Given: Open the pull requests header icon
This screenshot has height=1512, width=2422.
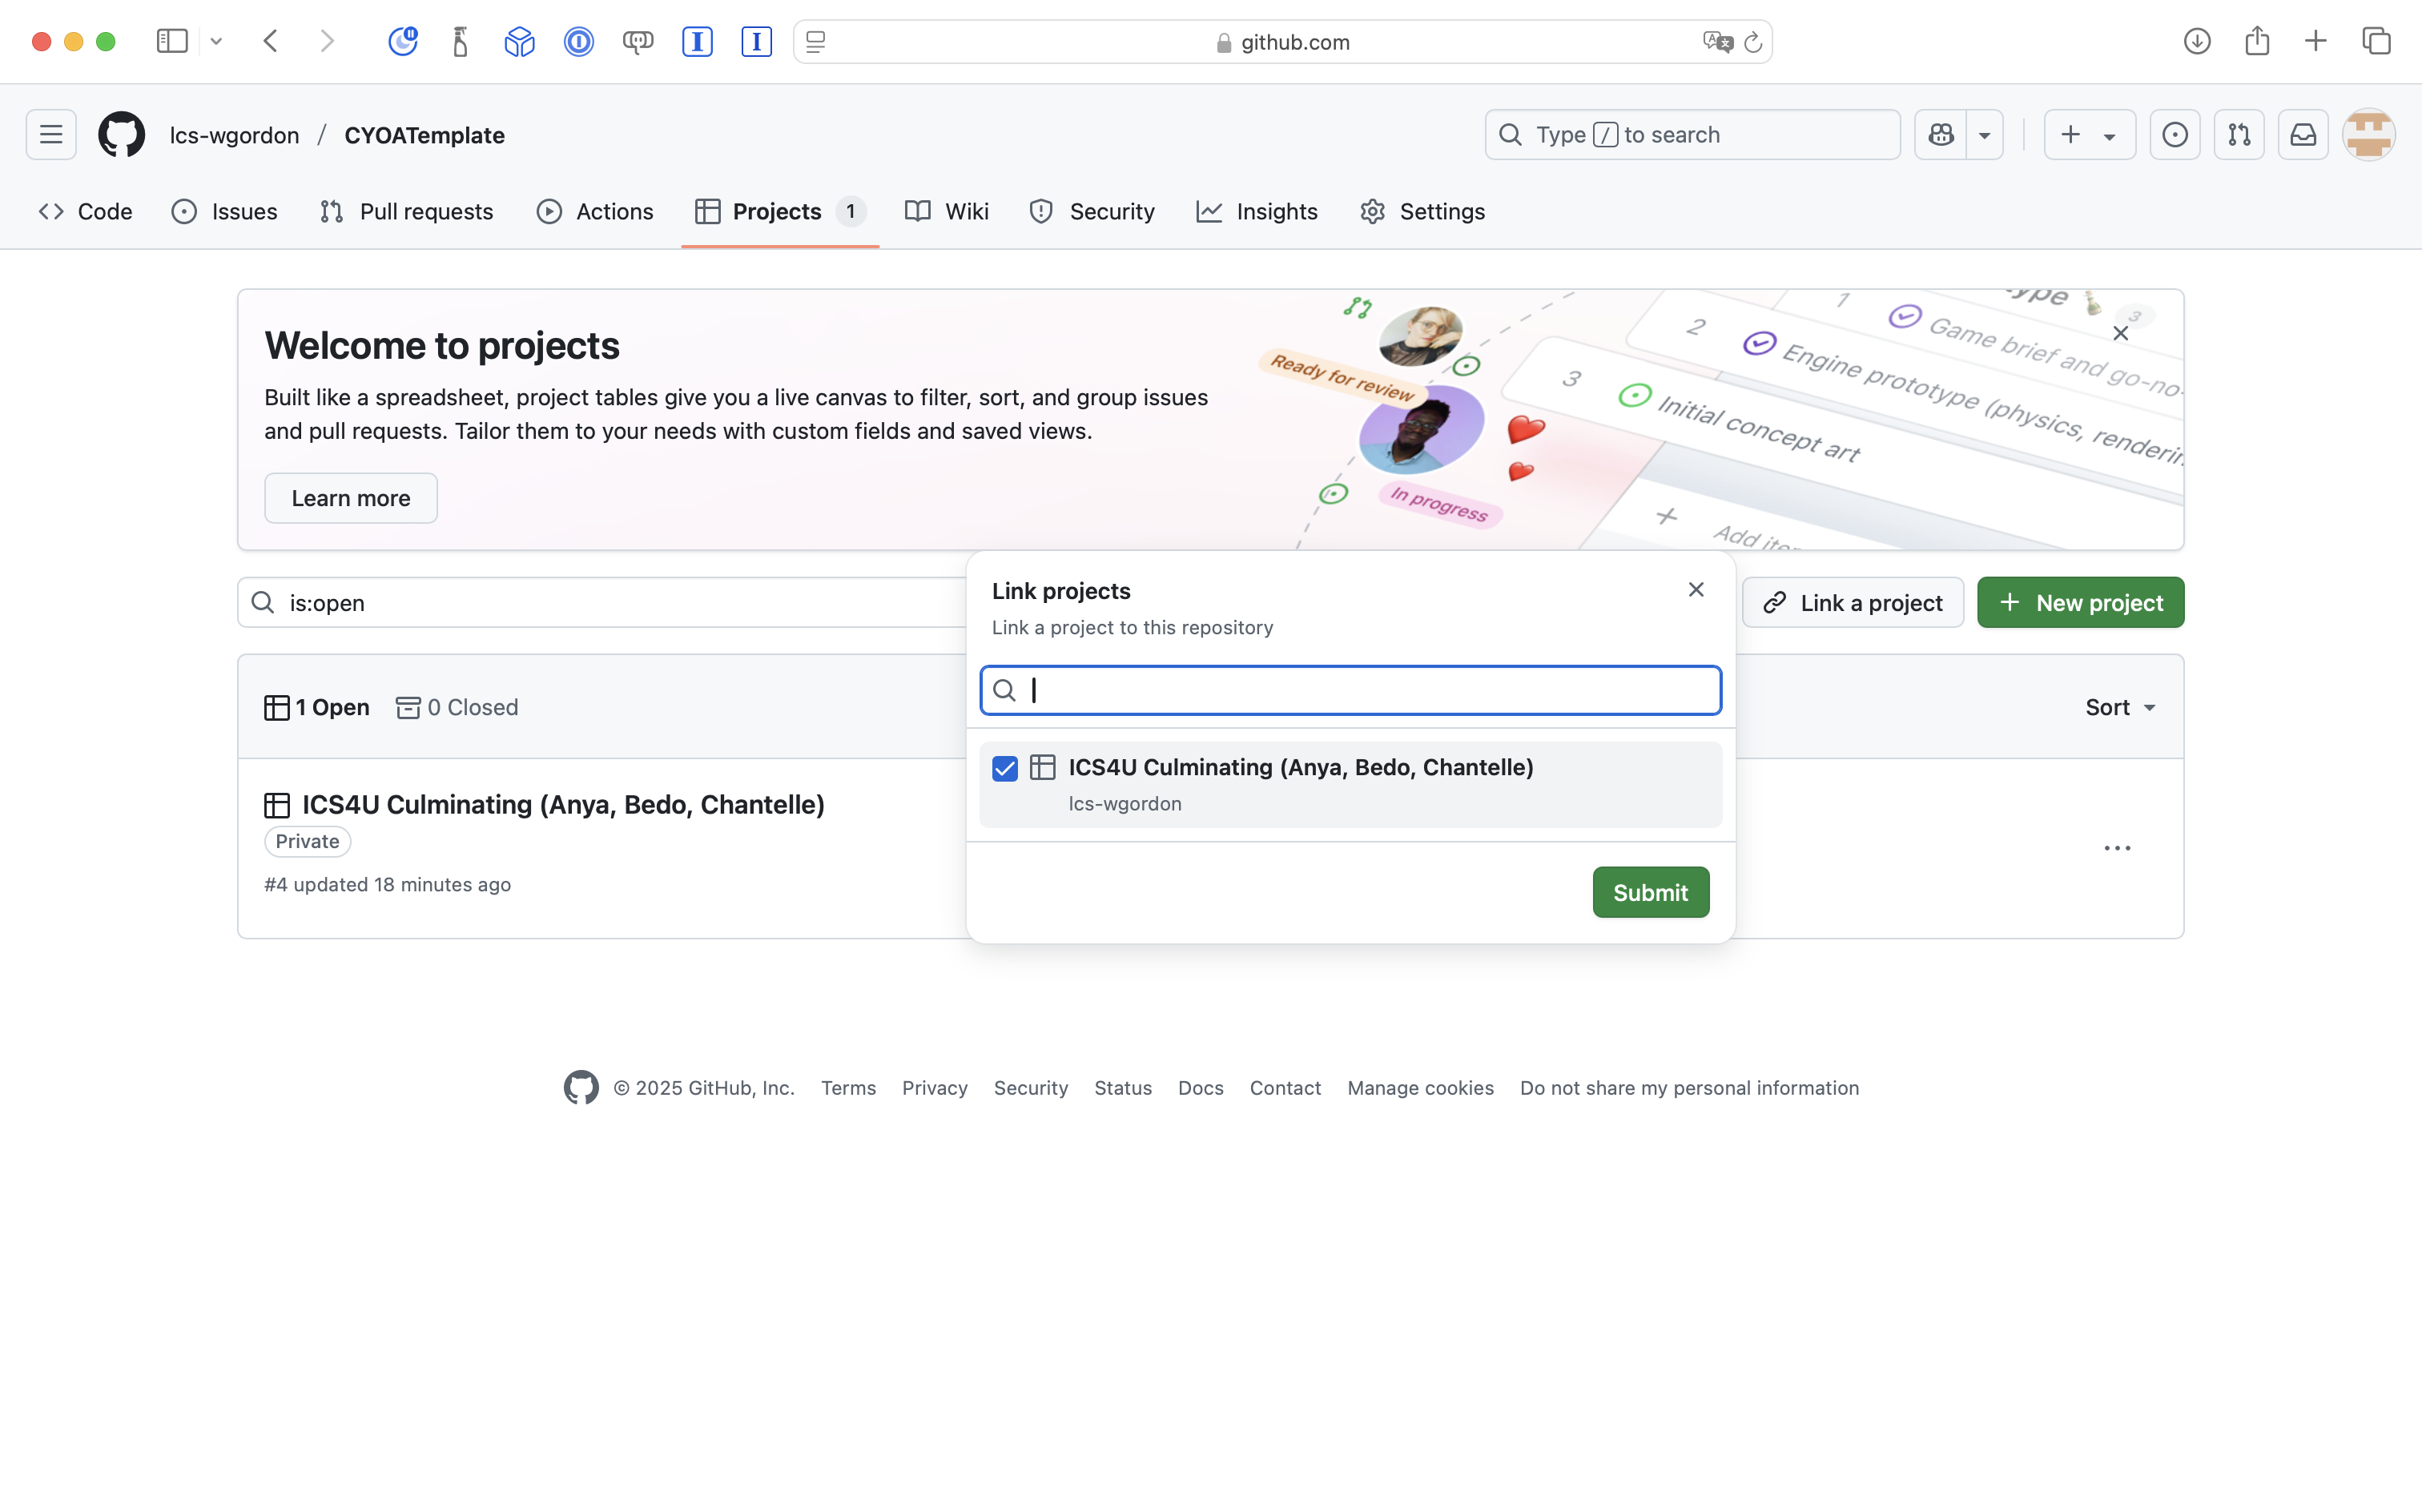Looking at the screenshot, I should tap(2238, 135).
